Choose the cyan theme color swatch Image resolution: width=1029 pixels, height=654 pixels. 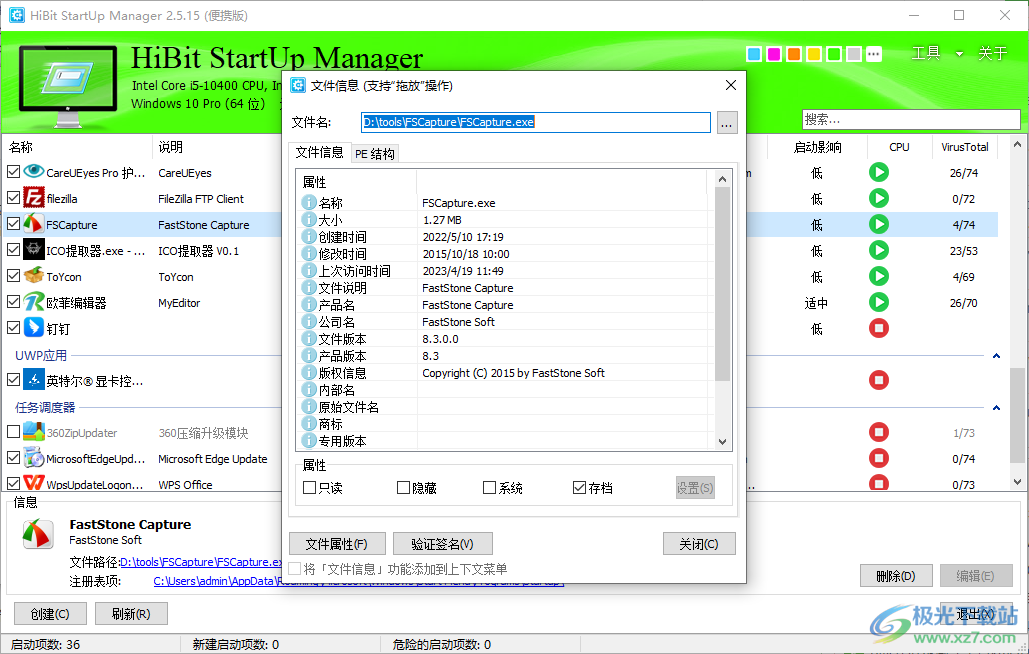click(x=754, y=54)
